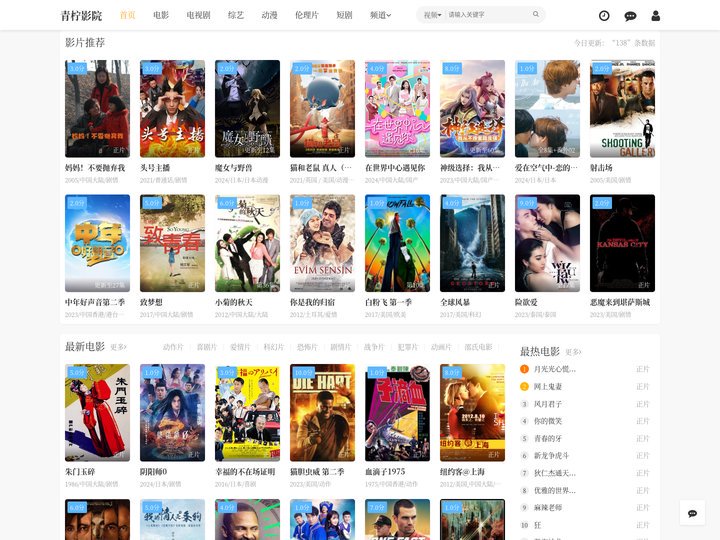Image resolution: width=720 pixels, height=540 pixels.
Task: Filter latest movies by 爱情片
Action: [240, 347]
